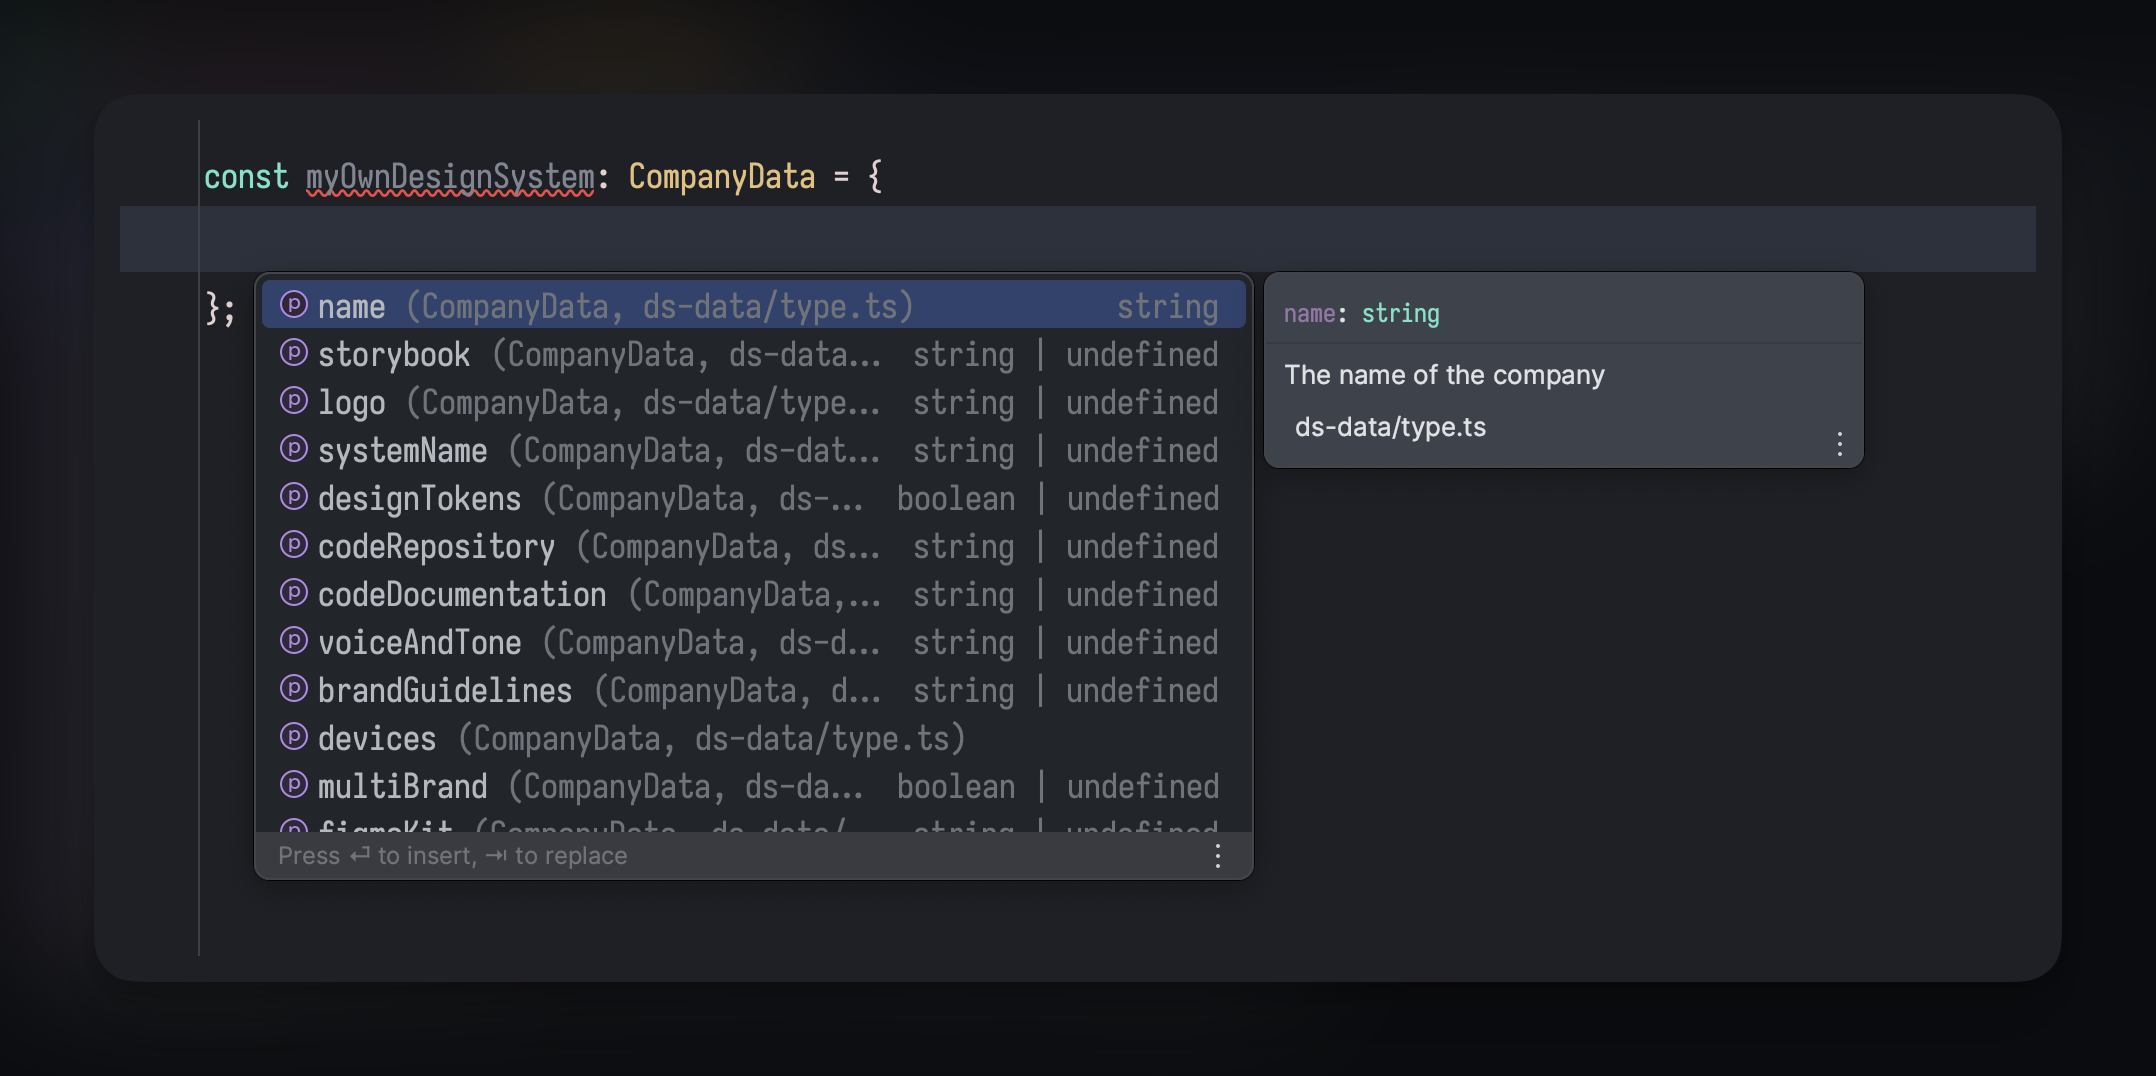Pick the voiceAndTone suggestion

[x=753, y=641]
